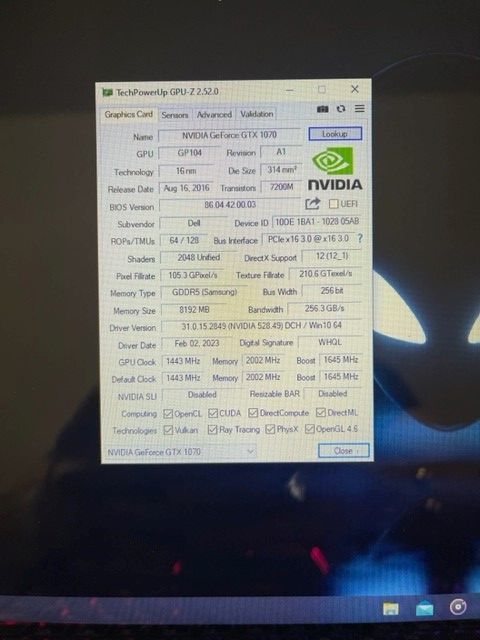
Task: Click the Bus Interface PCIe x16 3.0 field
Action: pos(308,239)
